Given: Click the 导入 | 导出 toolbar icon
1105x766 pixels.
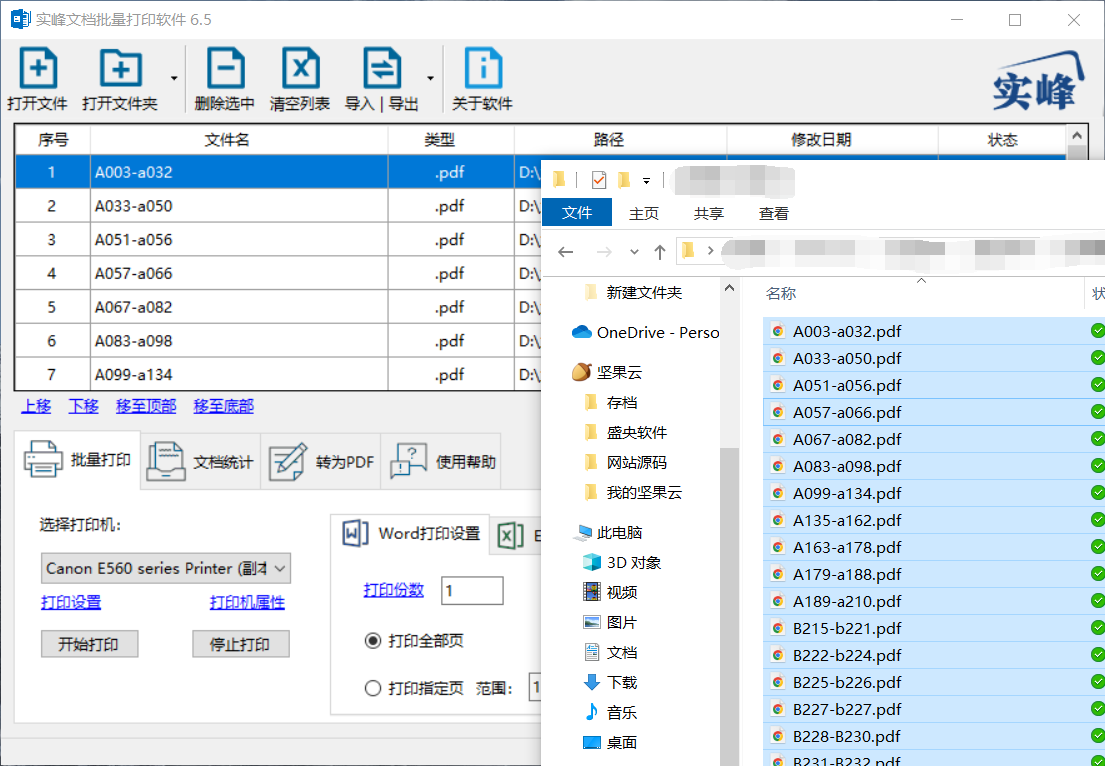Looking at the screenshot, I should [382, 69].
